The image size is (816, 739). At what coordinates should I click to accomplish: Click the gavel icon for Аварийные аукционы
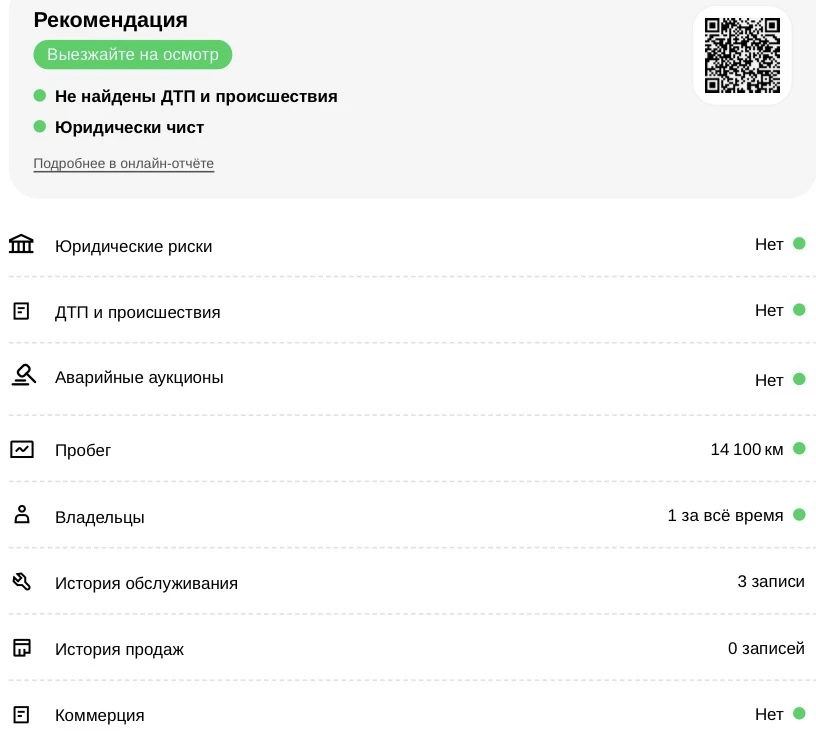[23, 375]
